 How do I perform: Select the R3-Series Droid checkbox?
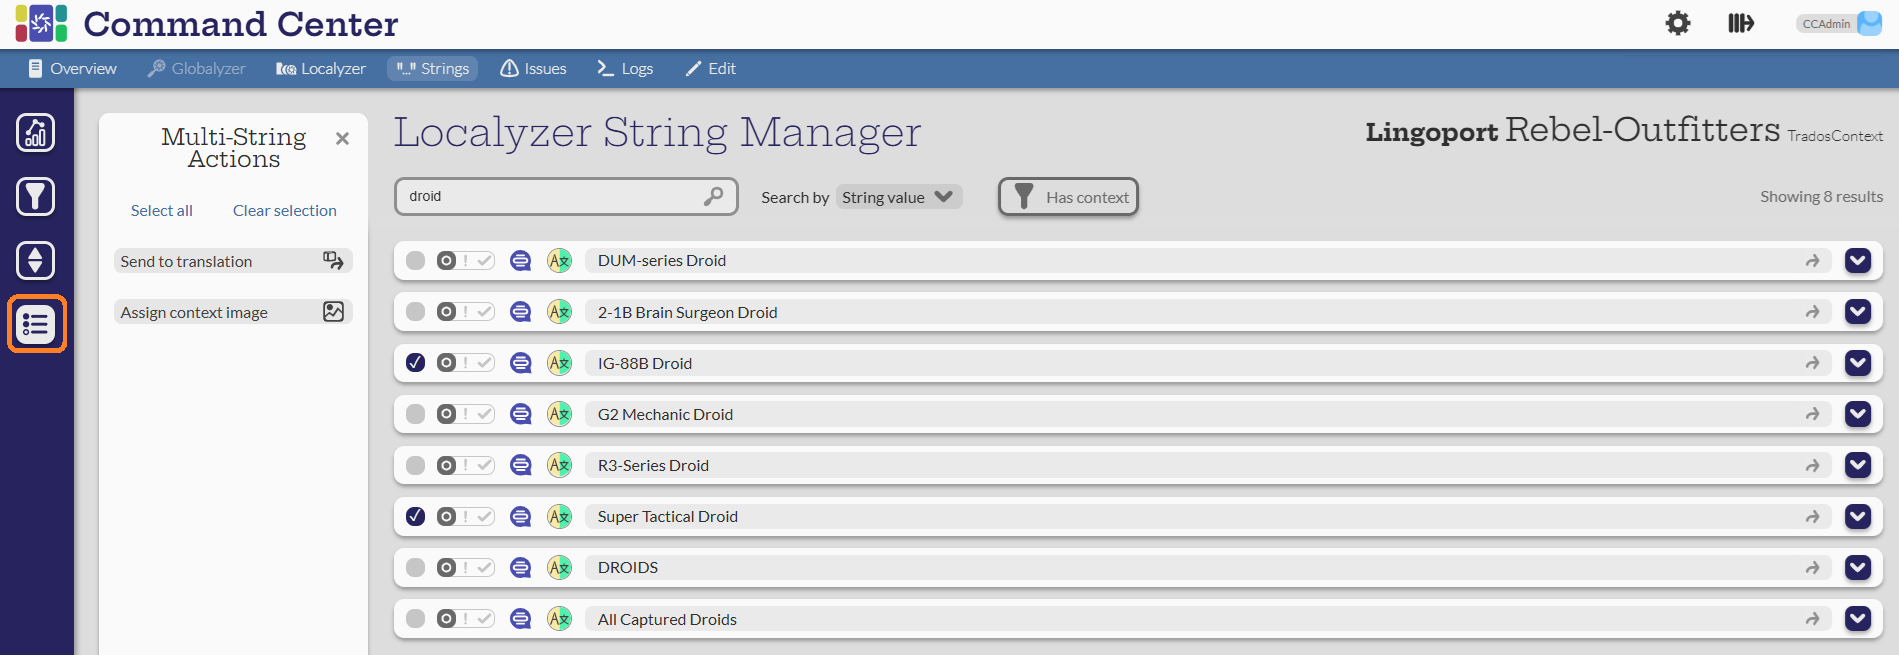point(416,465)
